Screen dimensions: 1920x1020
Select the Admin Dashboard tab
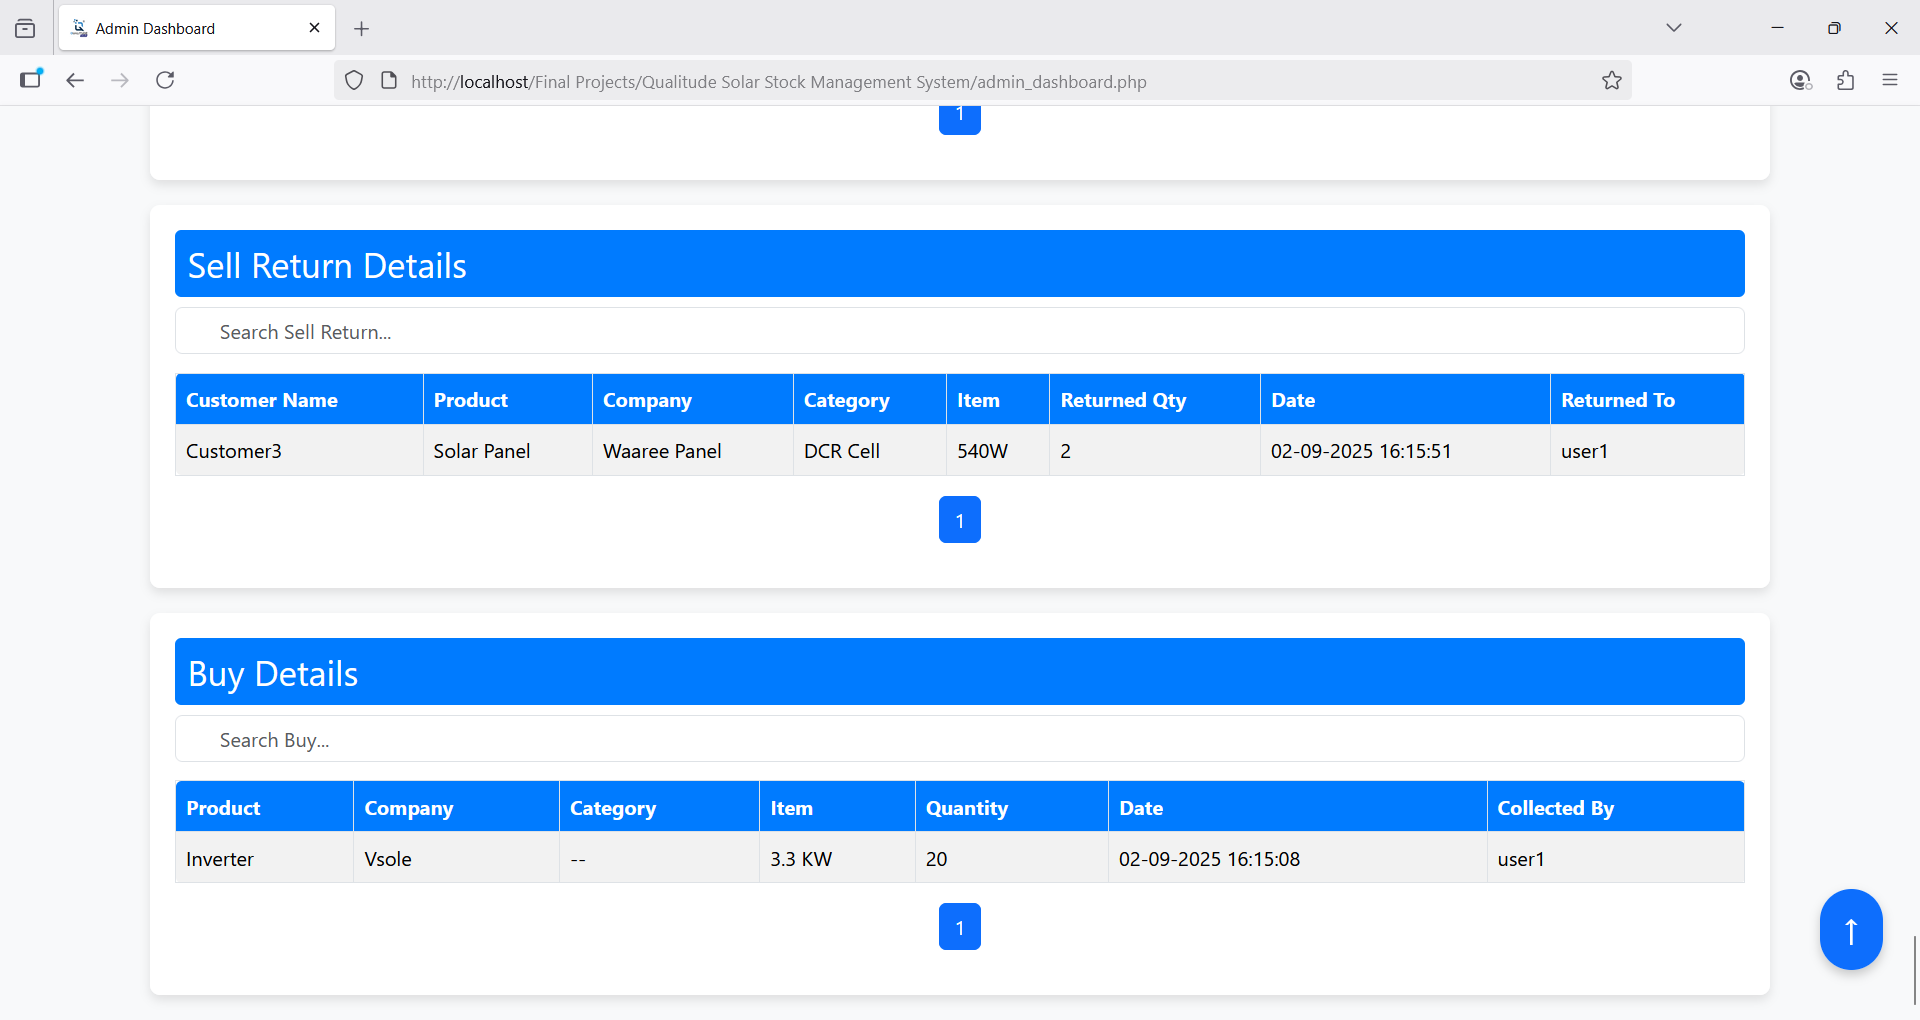(180, 28)
